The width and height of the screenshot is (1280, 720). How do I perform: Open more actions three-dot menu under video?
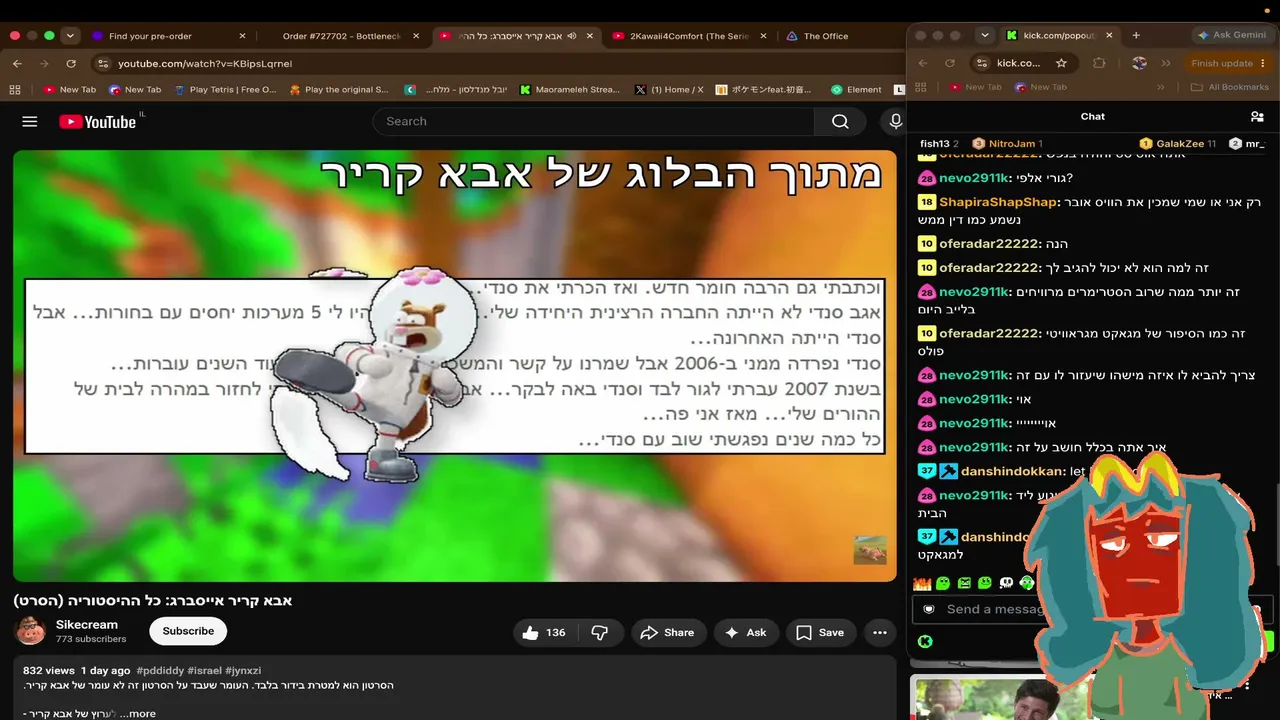(880, 632)
